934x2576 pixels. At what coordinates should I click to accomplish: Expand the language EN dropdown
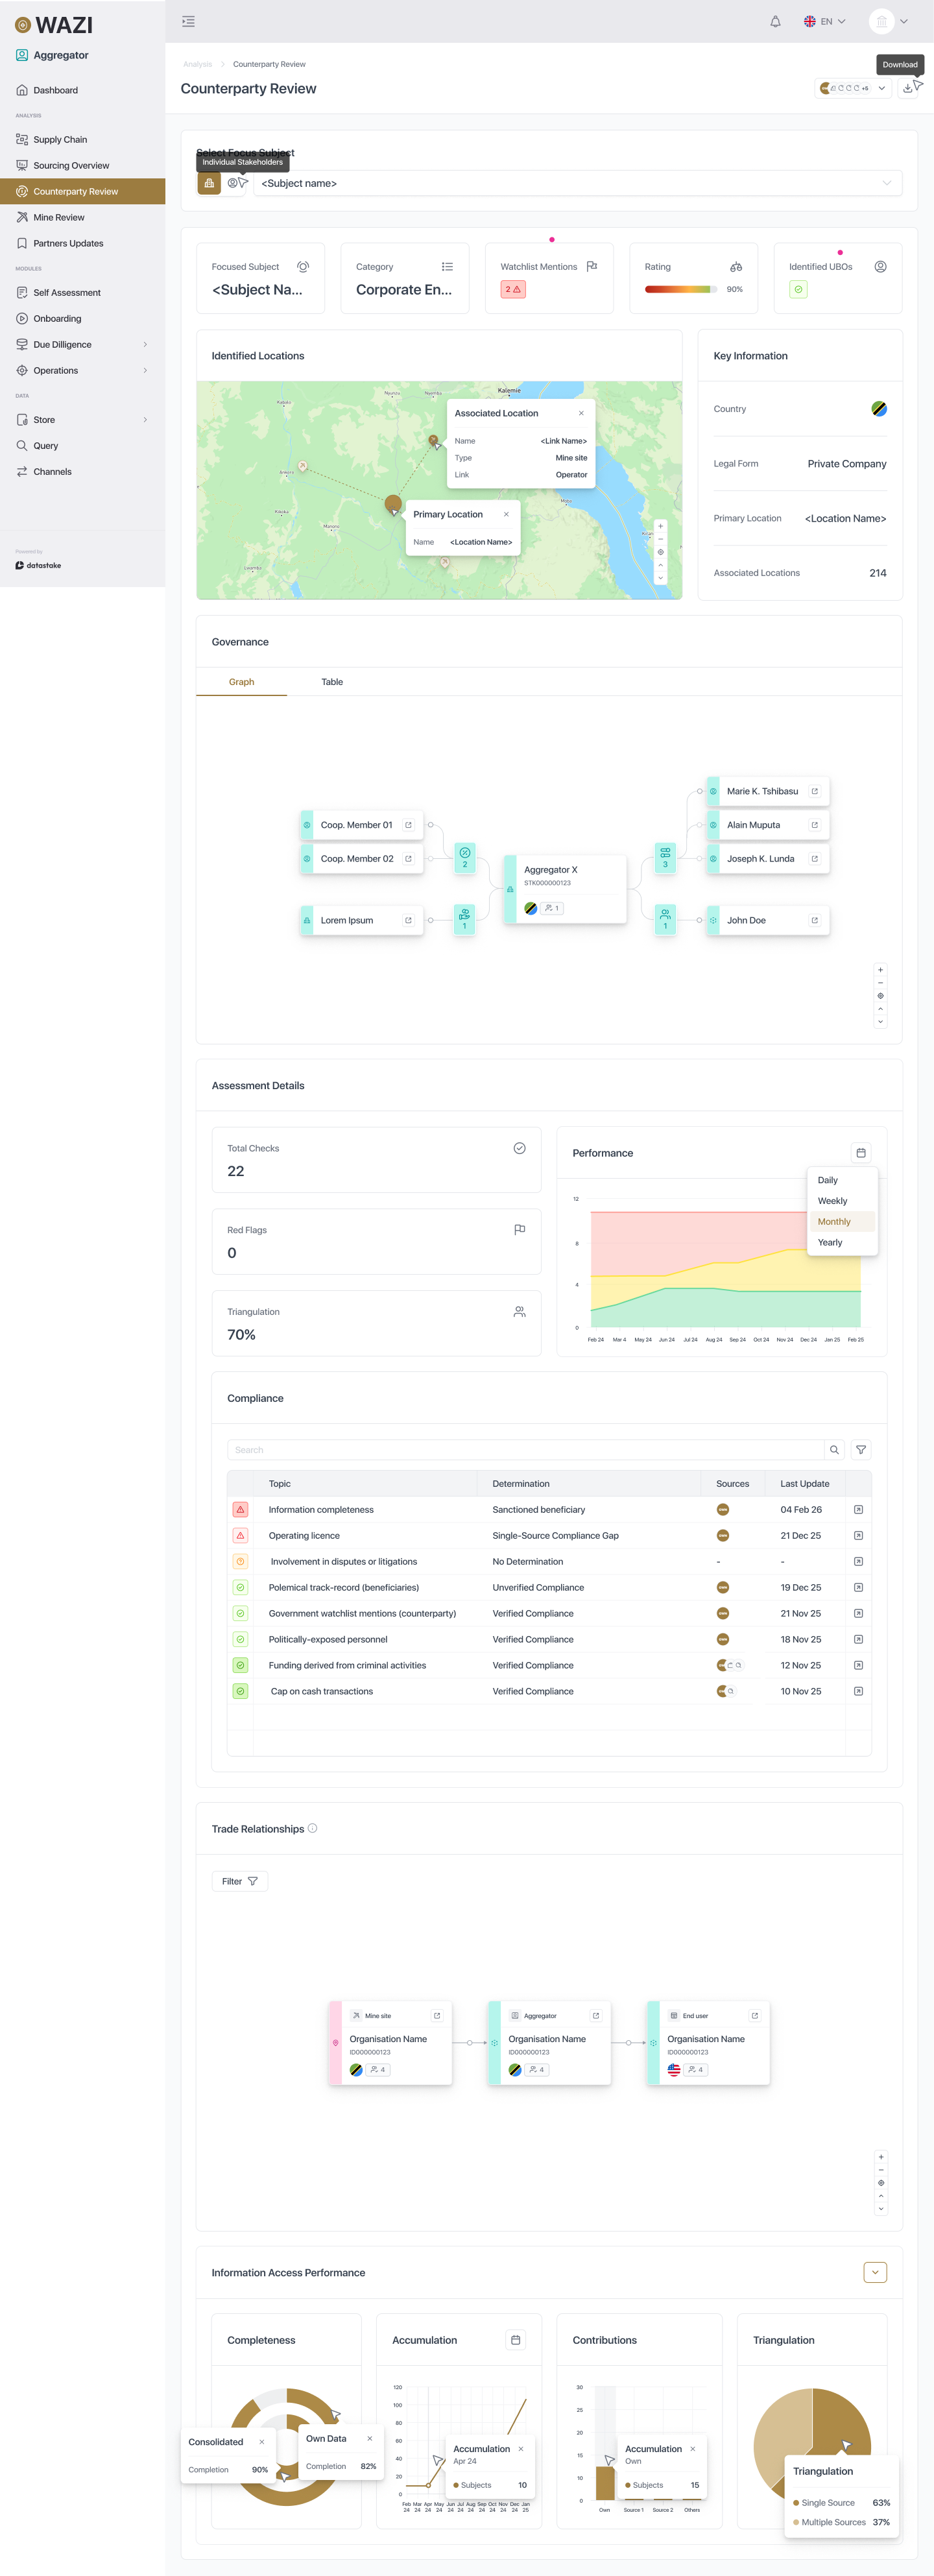(x=825, y=21)
